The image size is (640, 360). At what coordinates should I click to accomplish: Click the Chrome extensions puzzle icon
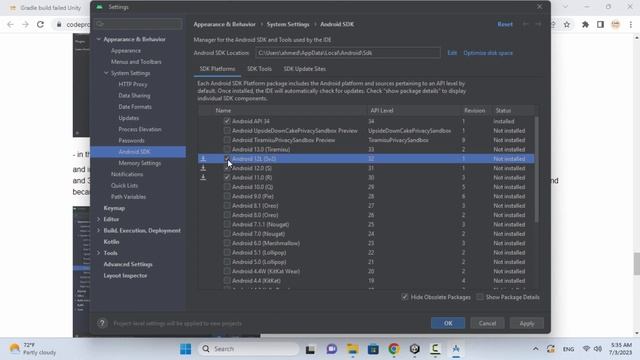(x=585, y=24)
